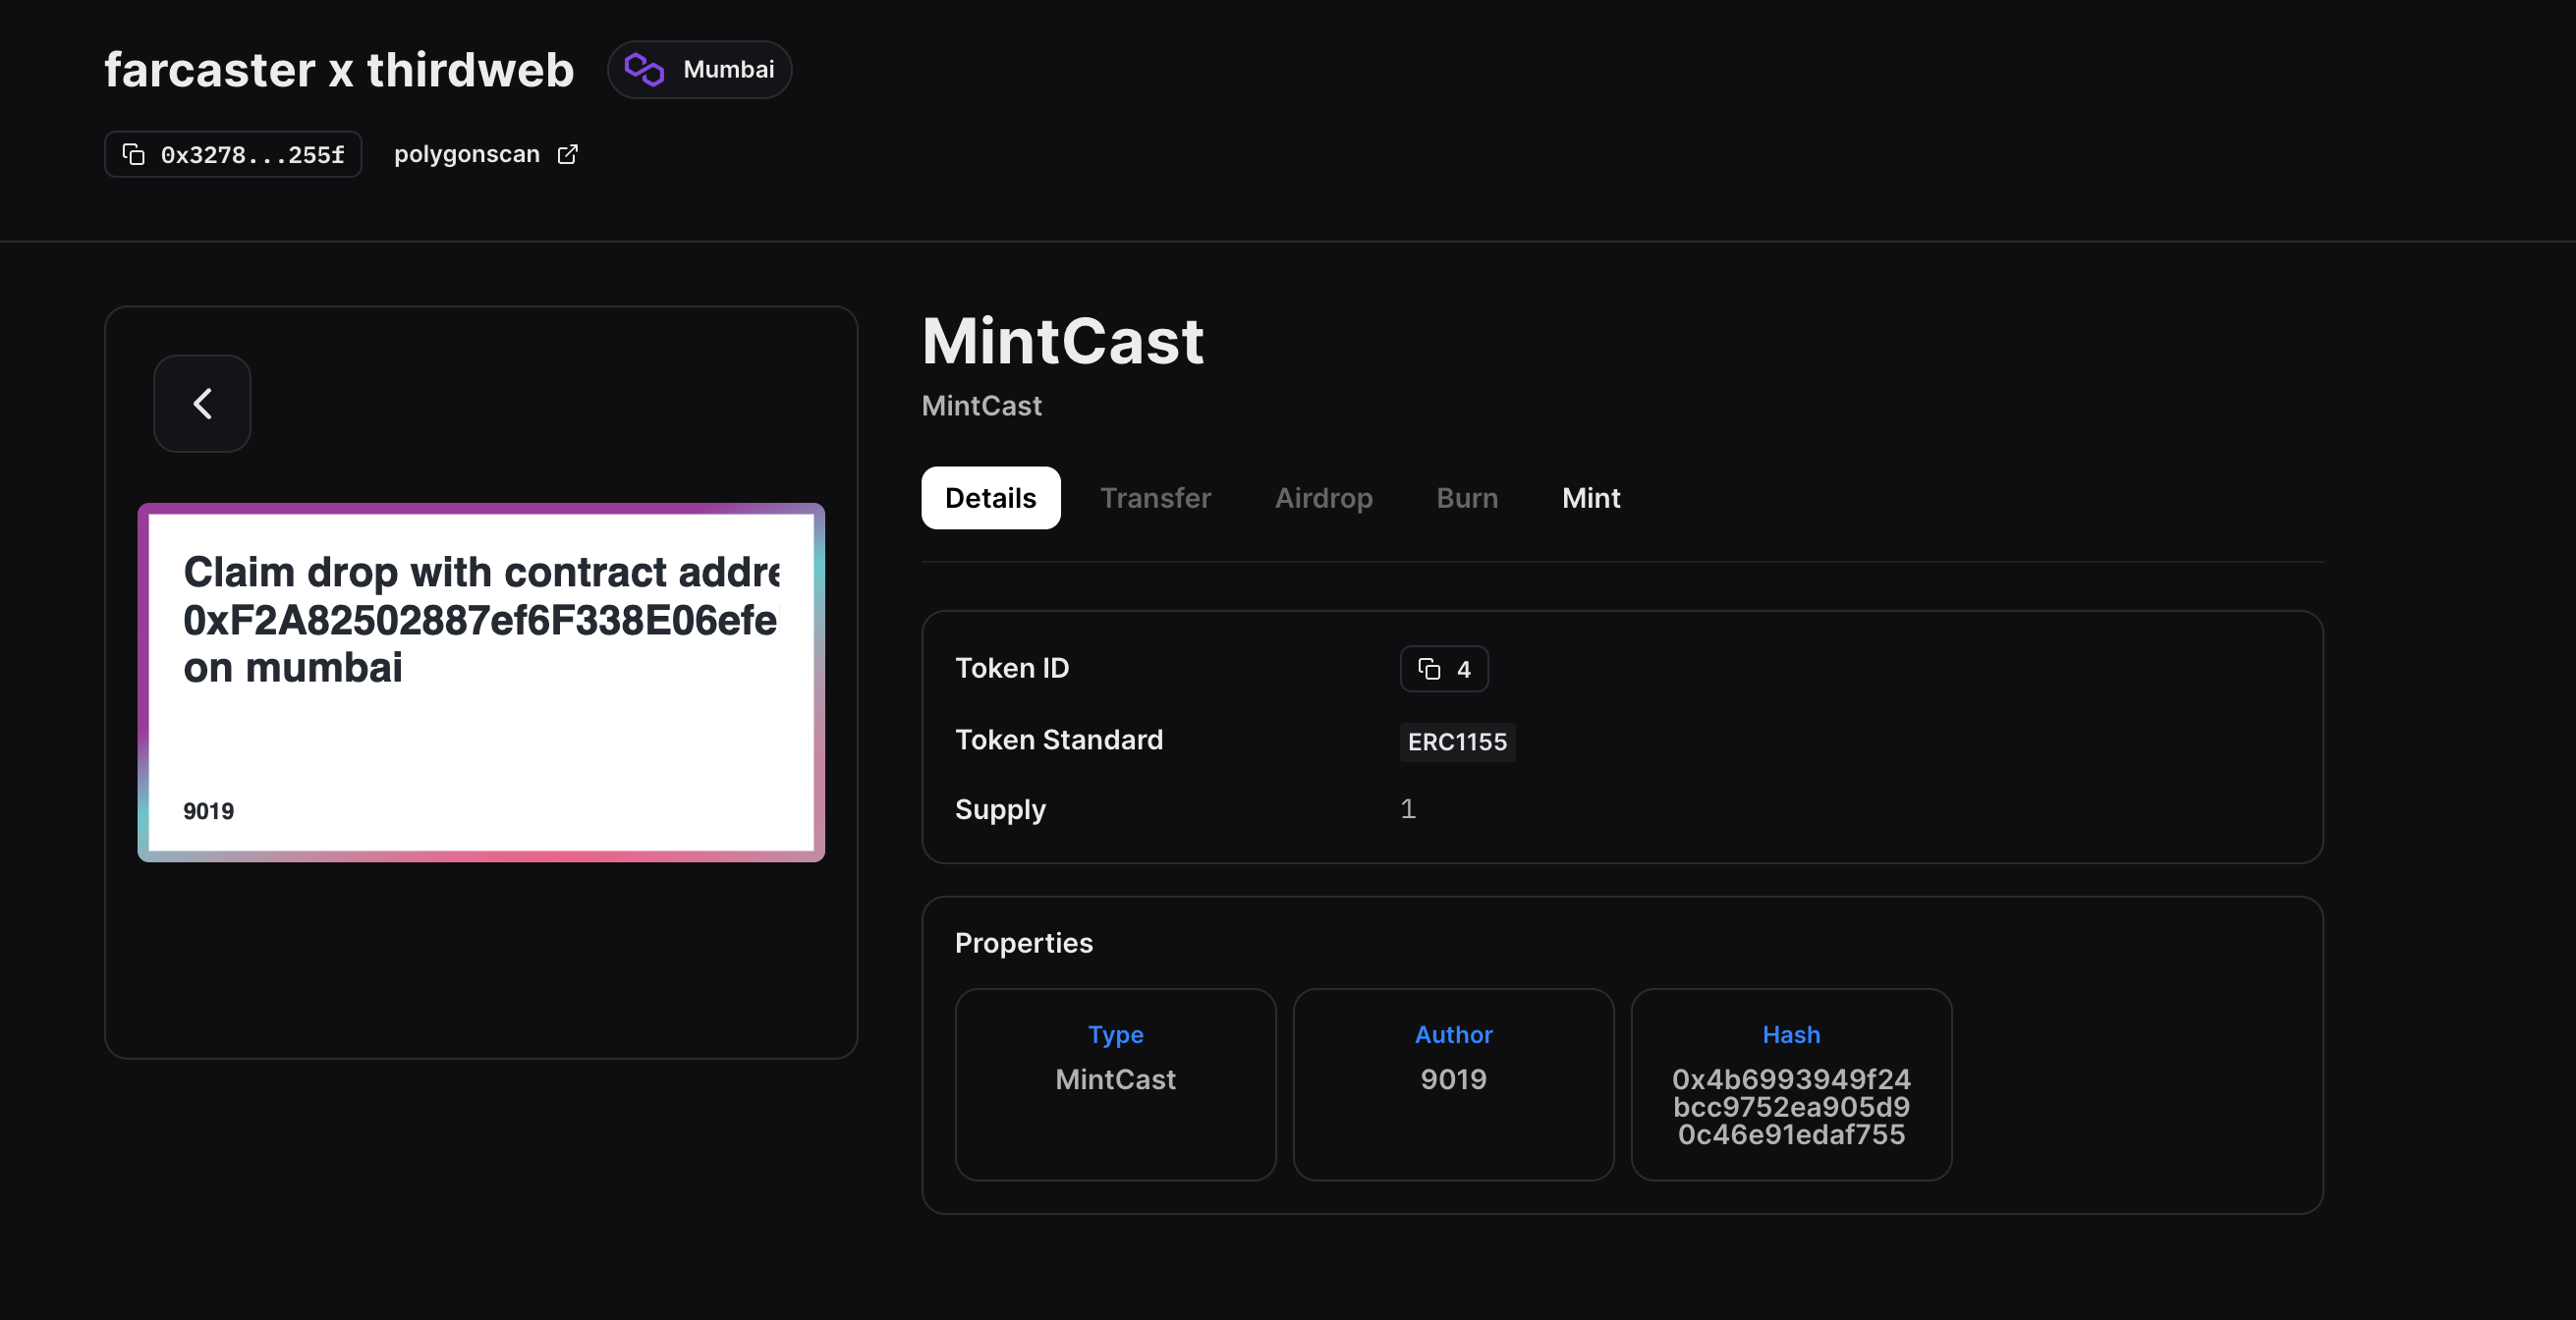Click the Mumbai network badge
This screenshot has width=2576, height=1320.
pos(699,69)
